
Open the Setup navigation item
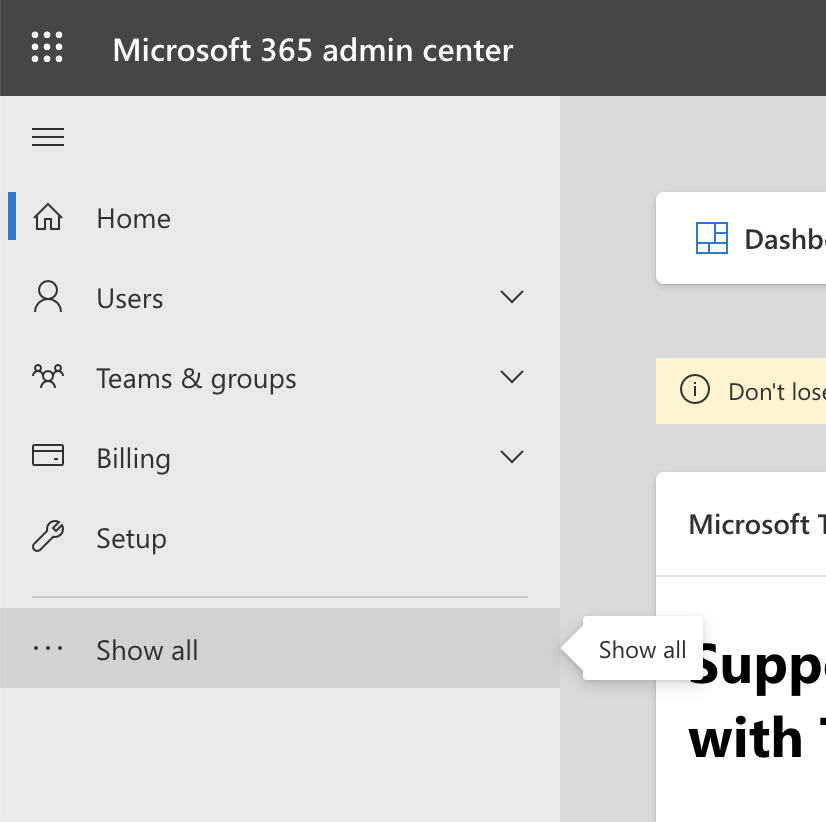click(x=280, y=536)
